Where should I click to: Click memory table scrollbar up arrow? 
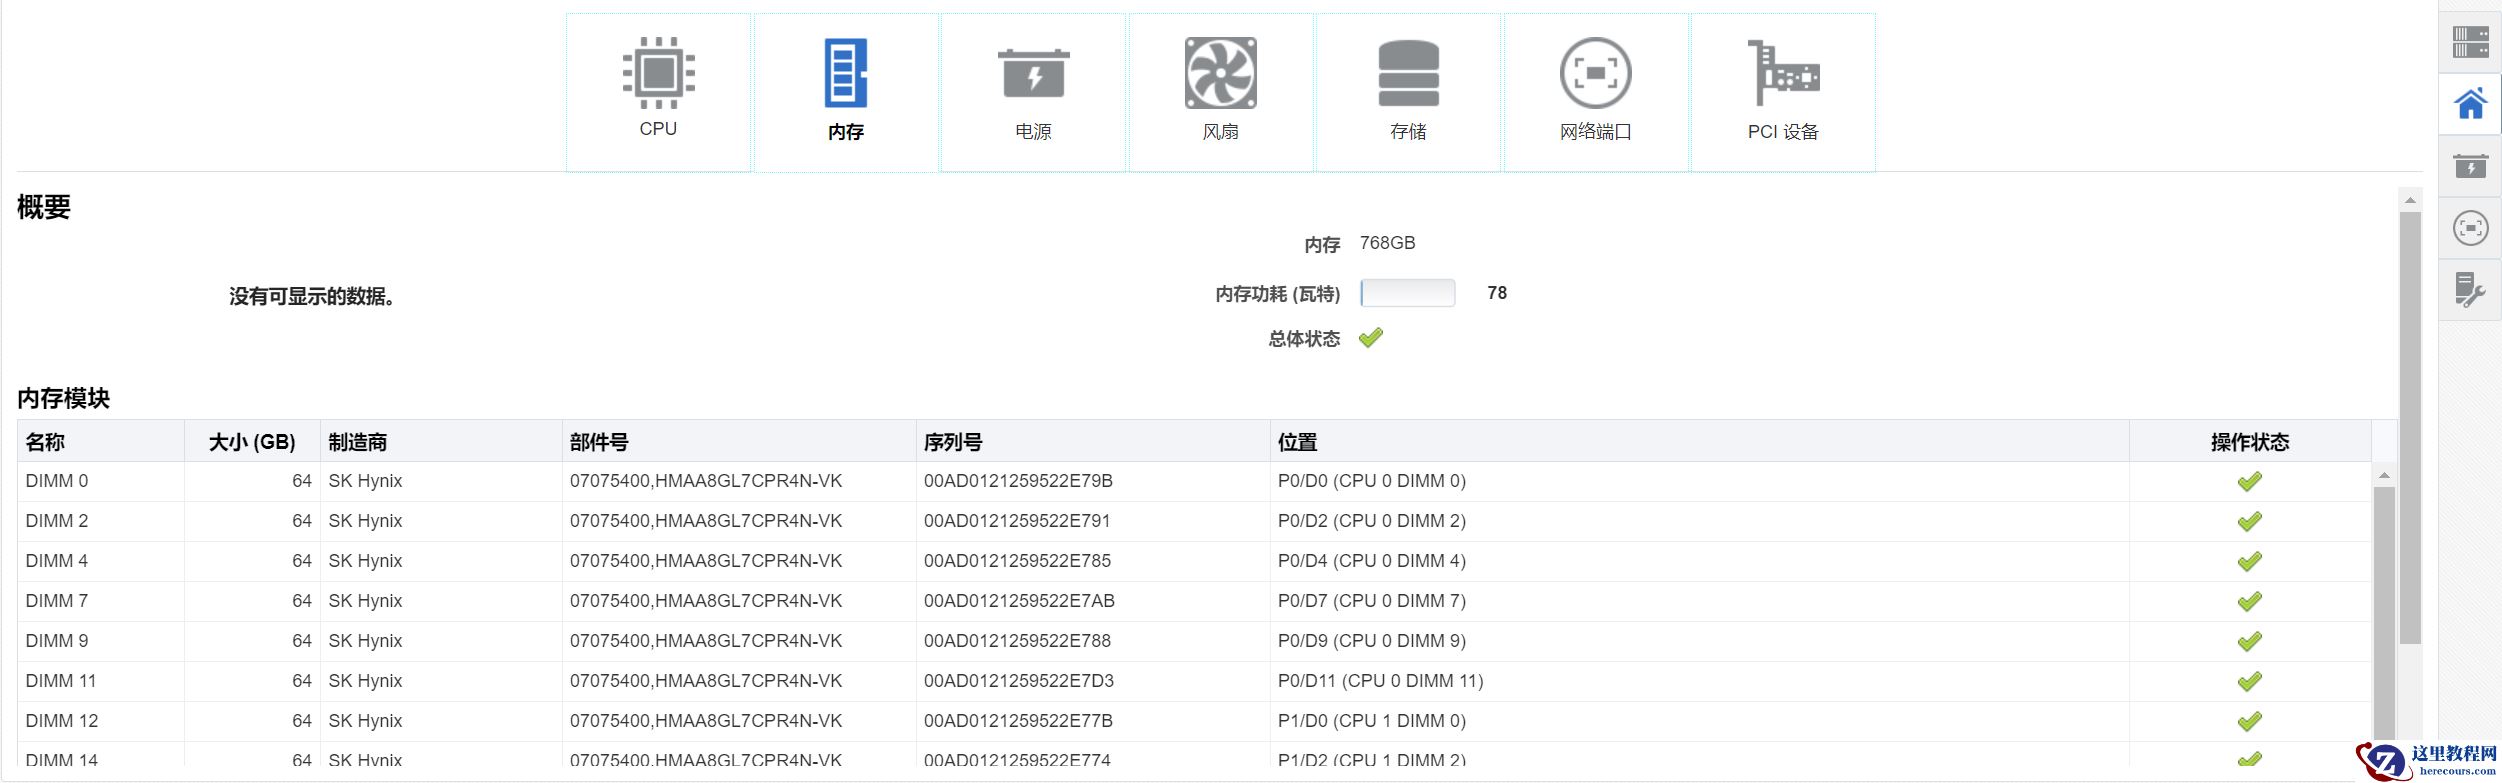click(x=2384, y=475)
